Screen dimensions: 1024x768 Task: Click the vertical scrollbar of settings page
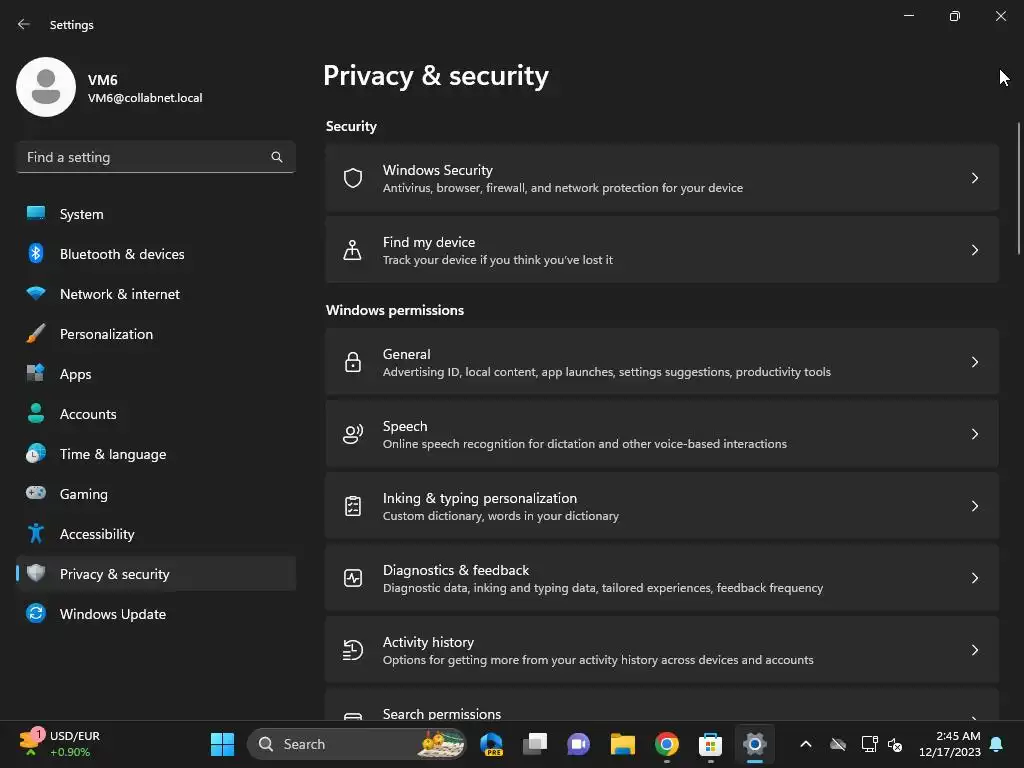pos(1018,188)
